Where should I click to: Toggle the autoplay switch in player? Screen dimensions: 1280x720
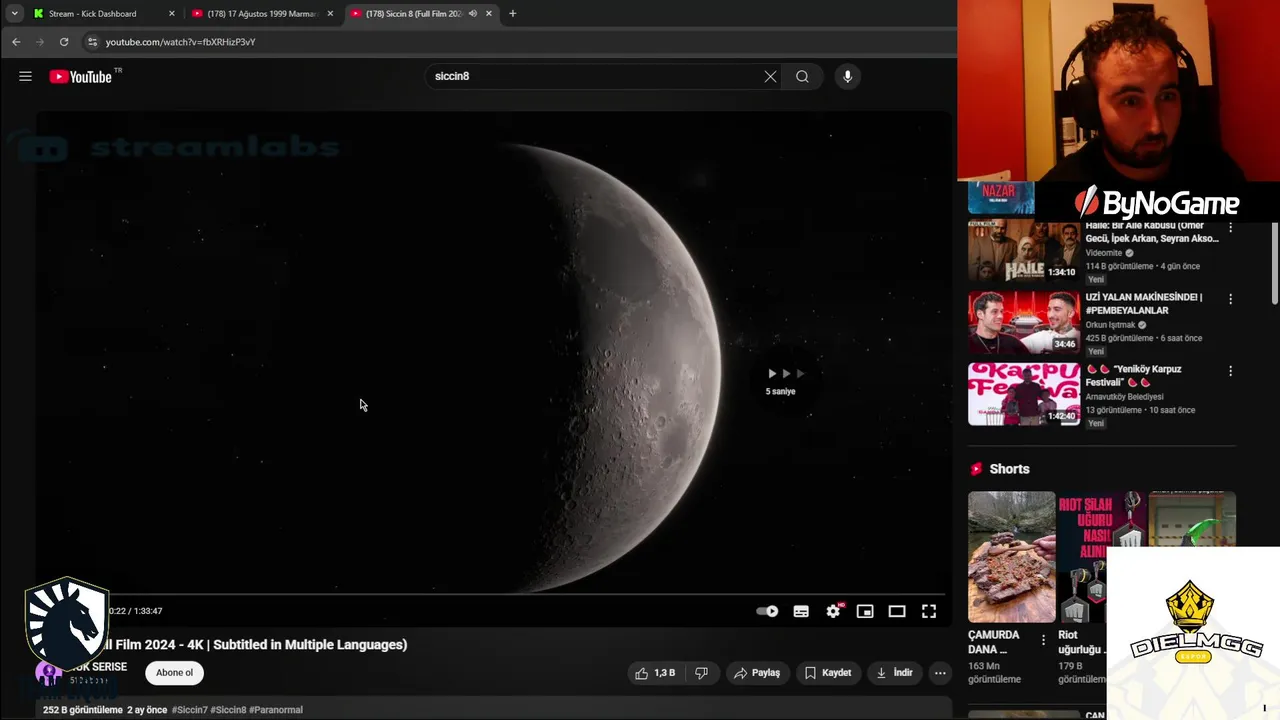point(767,611)
